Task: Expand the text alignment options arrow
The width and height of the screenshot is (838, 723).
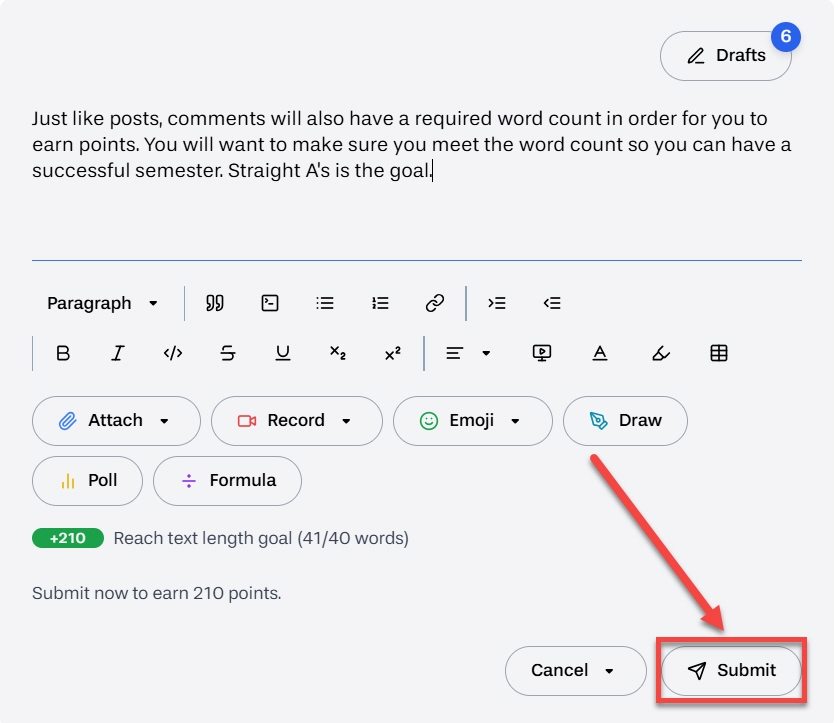Action: coord(486,353)
